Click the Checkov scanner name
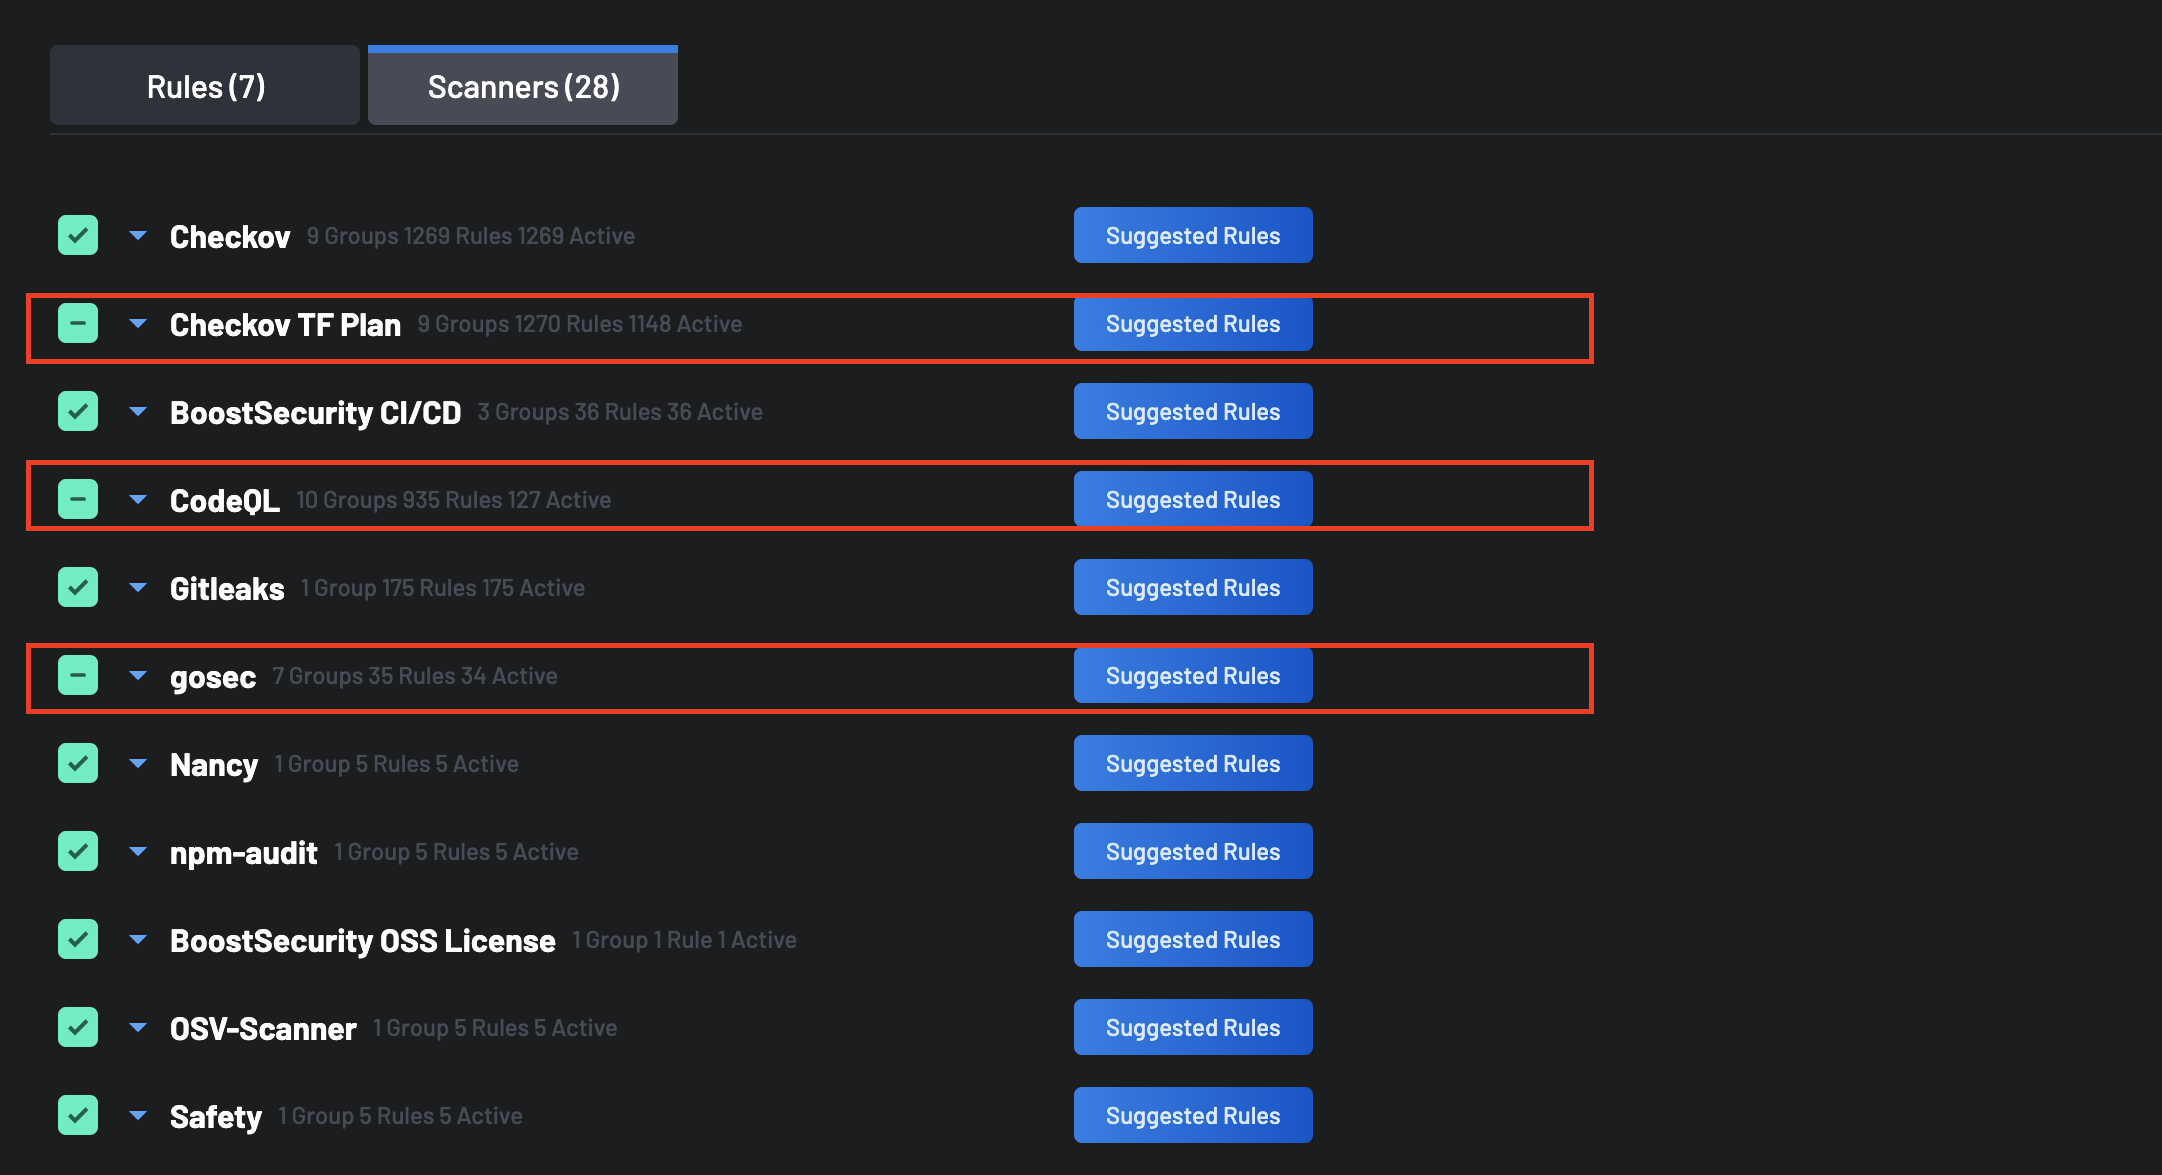This screenshot has width=2162, height=1175. click(230, 237)
